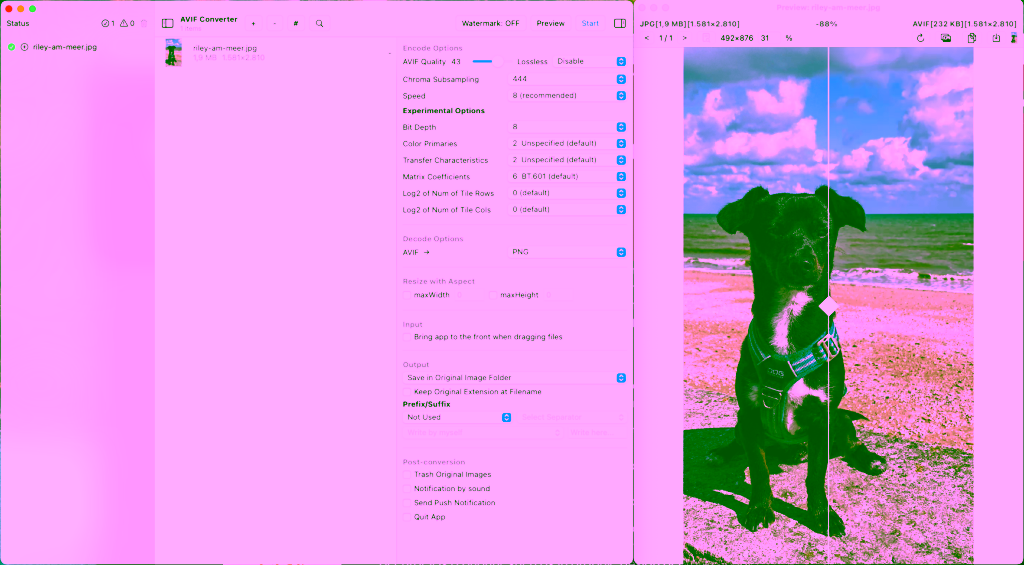The height and width of the screenshot is (565, 1024).
Task: Click the completed checkmark count icon
Action: [x=105, y=24]
